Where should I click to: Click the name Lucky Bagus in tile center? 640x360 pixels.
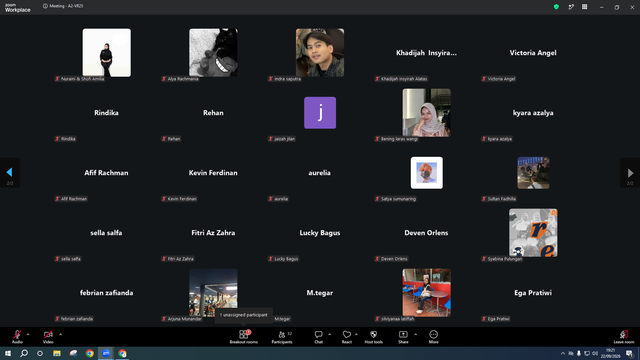point(320,233)
